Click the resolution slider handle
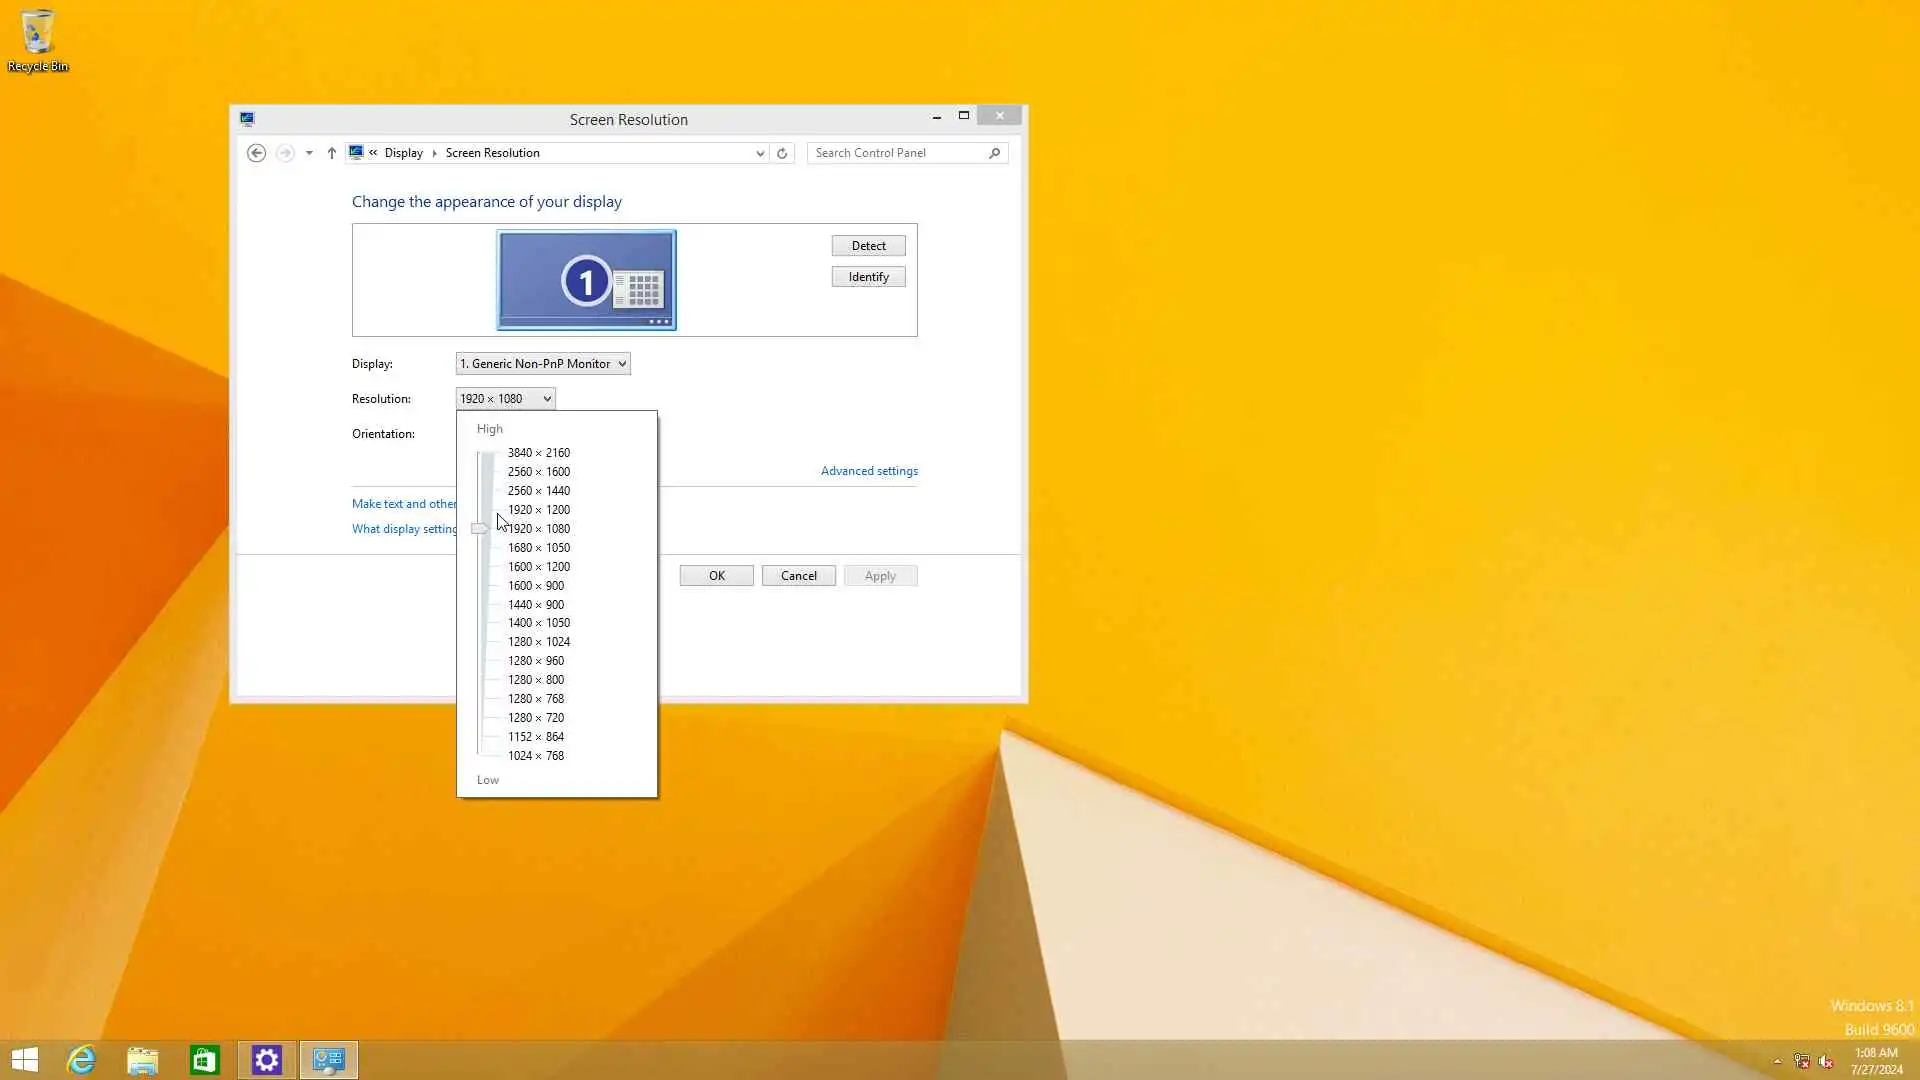Viewport: 1920px width, 1080px height. click(480, 529)
